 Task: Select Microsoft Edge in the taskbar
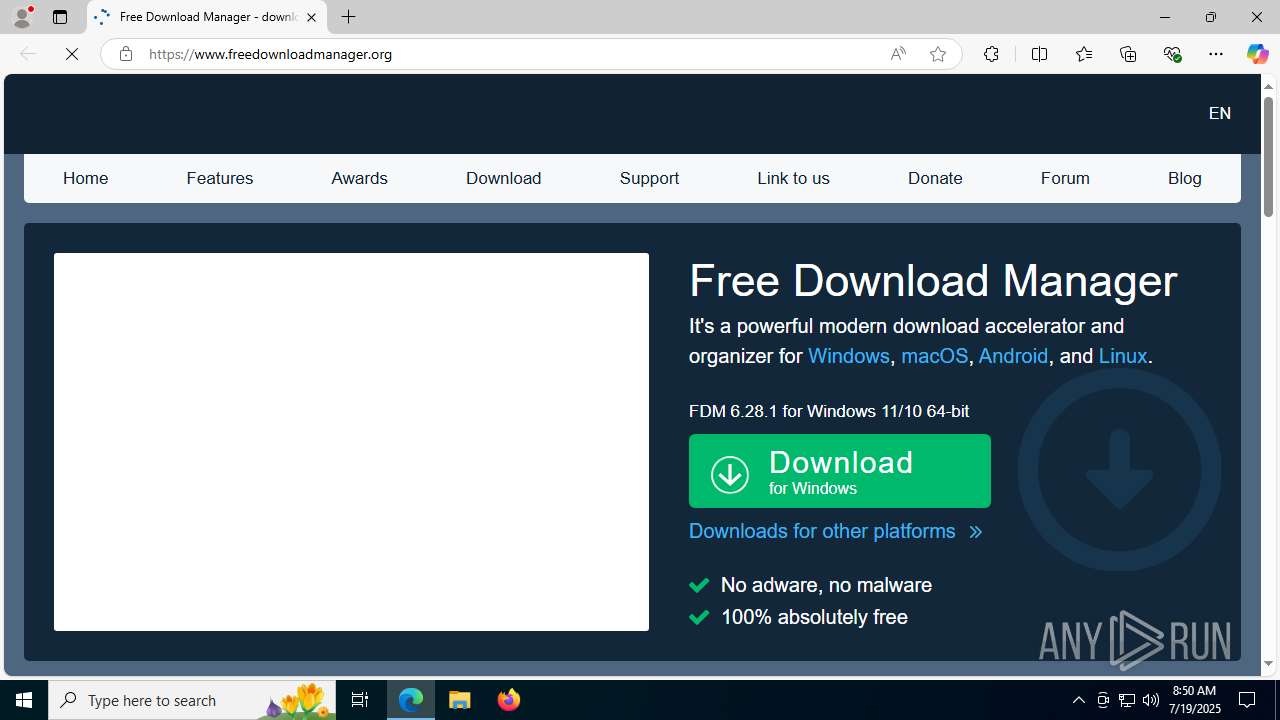(411, 700)
